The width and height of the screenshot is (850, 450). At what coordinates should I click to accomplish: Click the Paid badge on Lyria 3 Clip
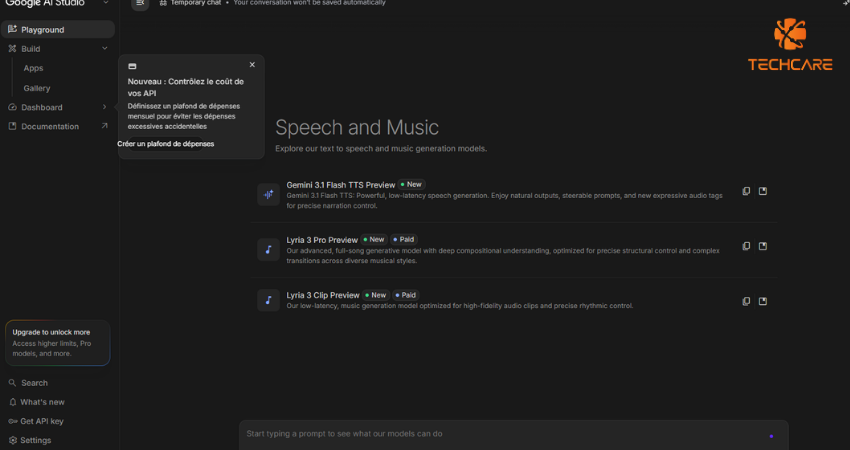point(406,295)
